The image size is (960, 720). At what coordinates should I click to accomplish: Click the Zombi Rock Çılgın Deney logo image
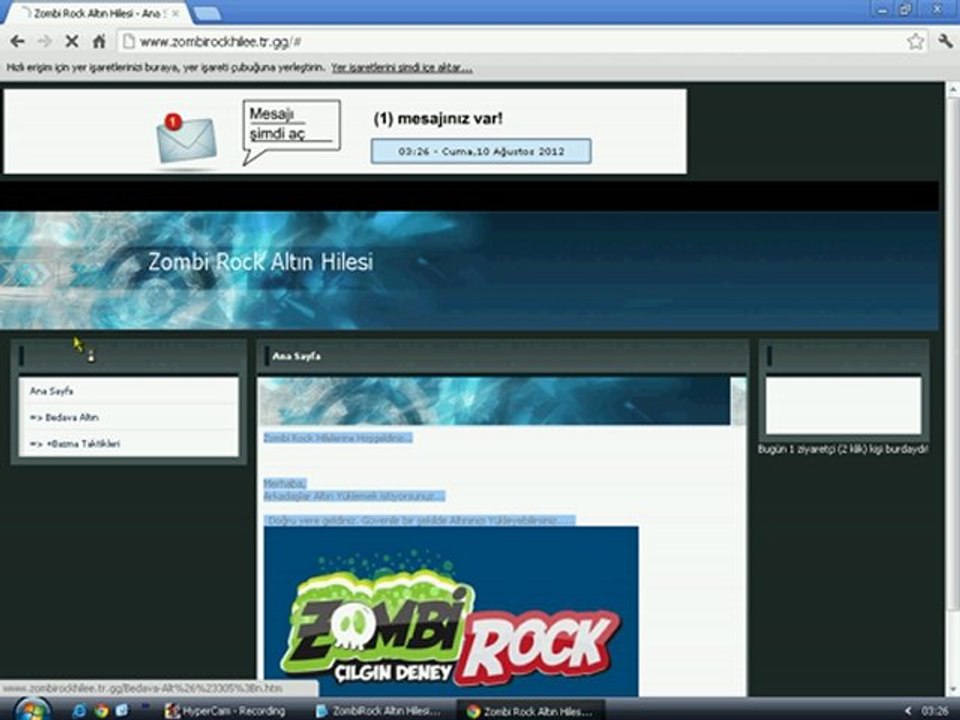click(451, 610)
